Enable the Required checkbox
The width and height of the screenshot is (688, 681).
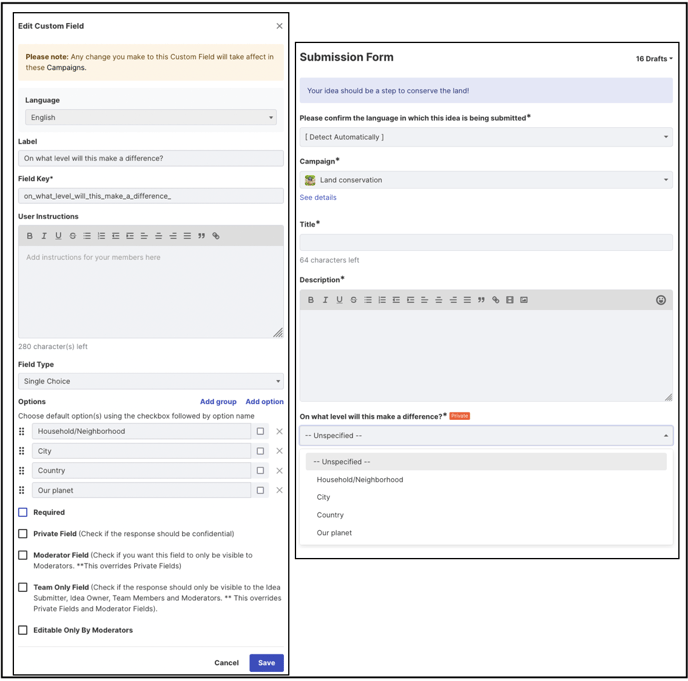[23, 513]
